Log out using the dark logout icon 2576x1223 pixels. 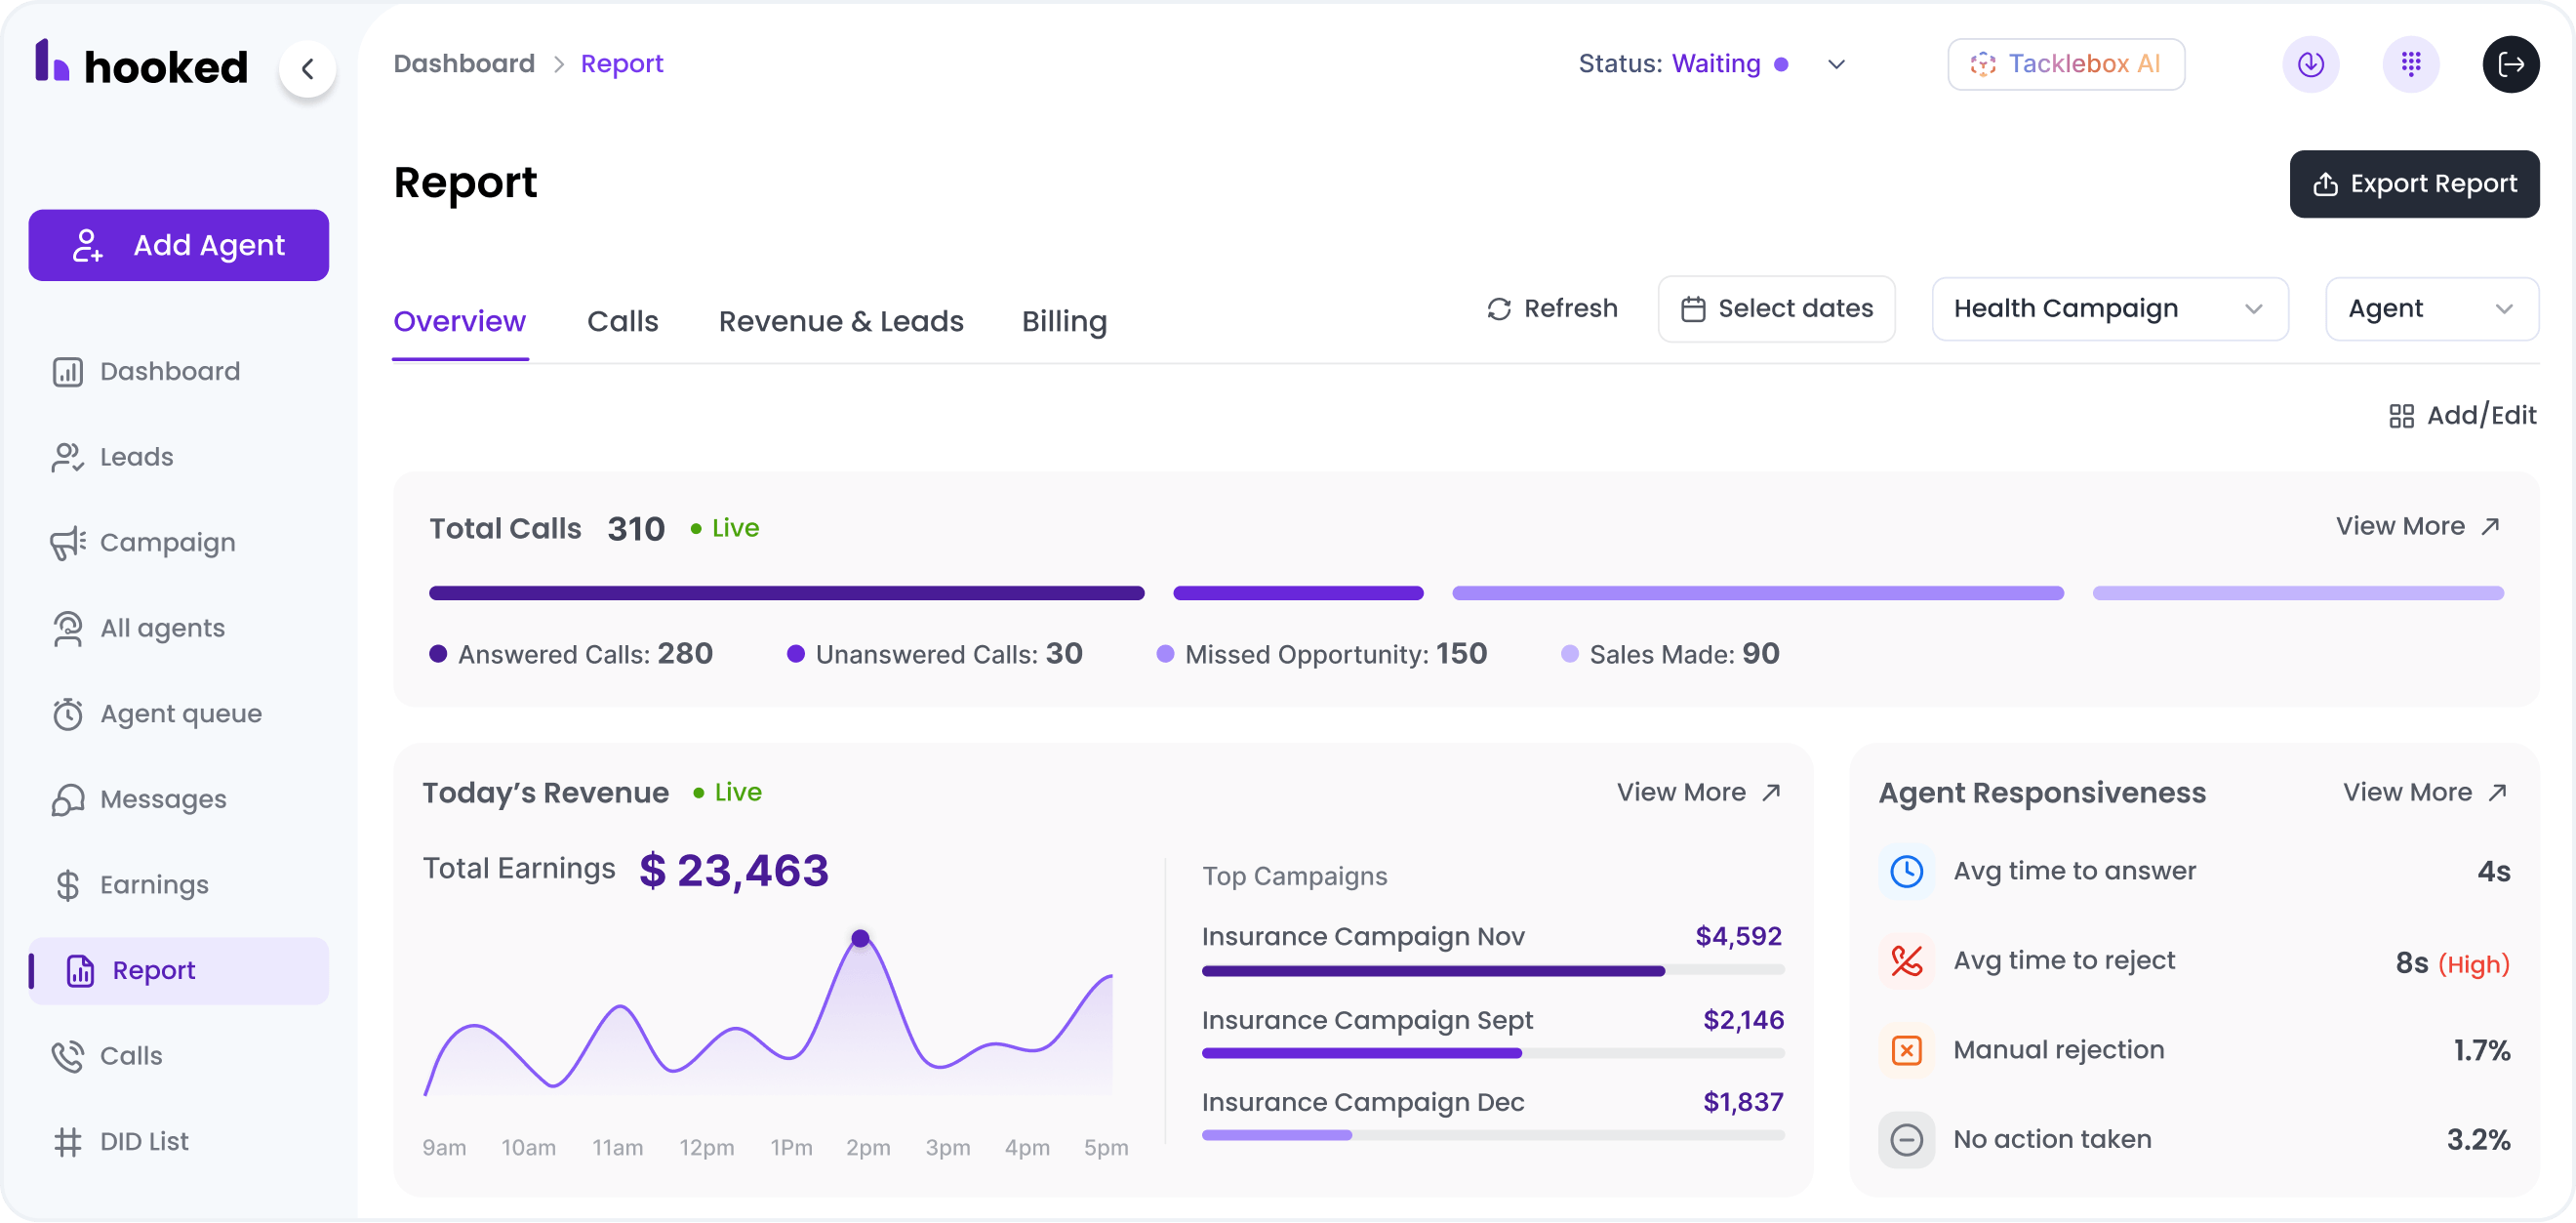click(2510, 64)
